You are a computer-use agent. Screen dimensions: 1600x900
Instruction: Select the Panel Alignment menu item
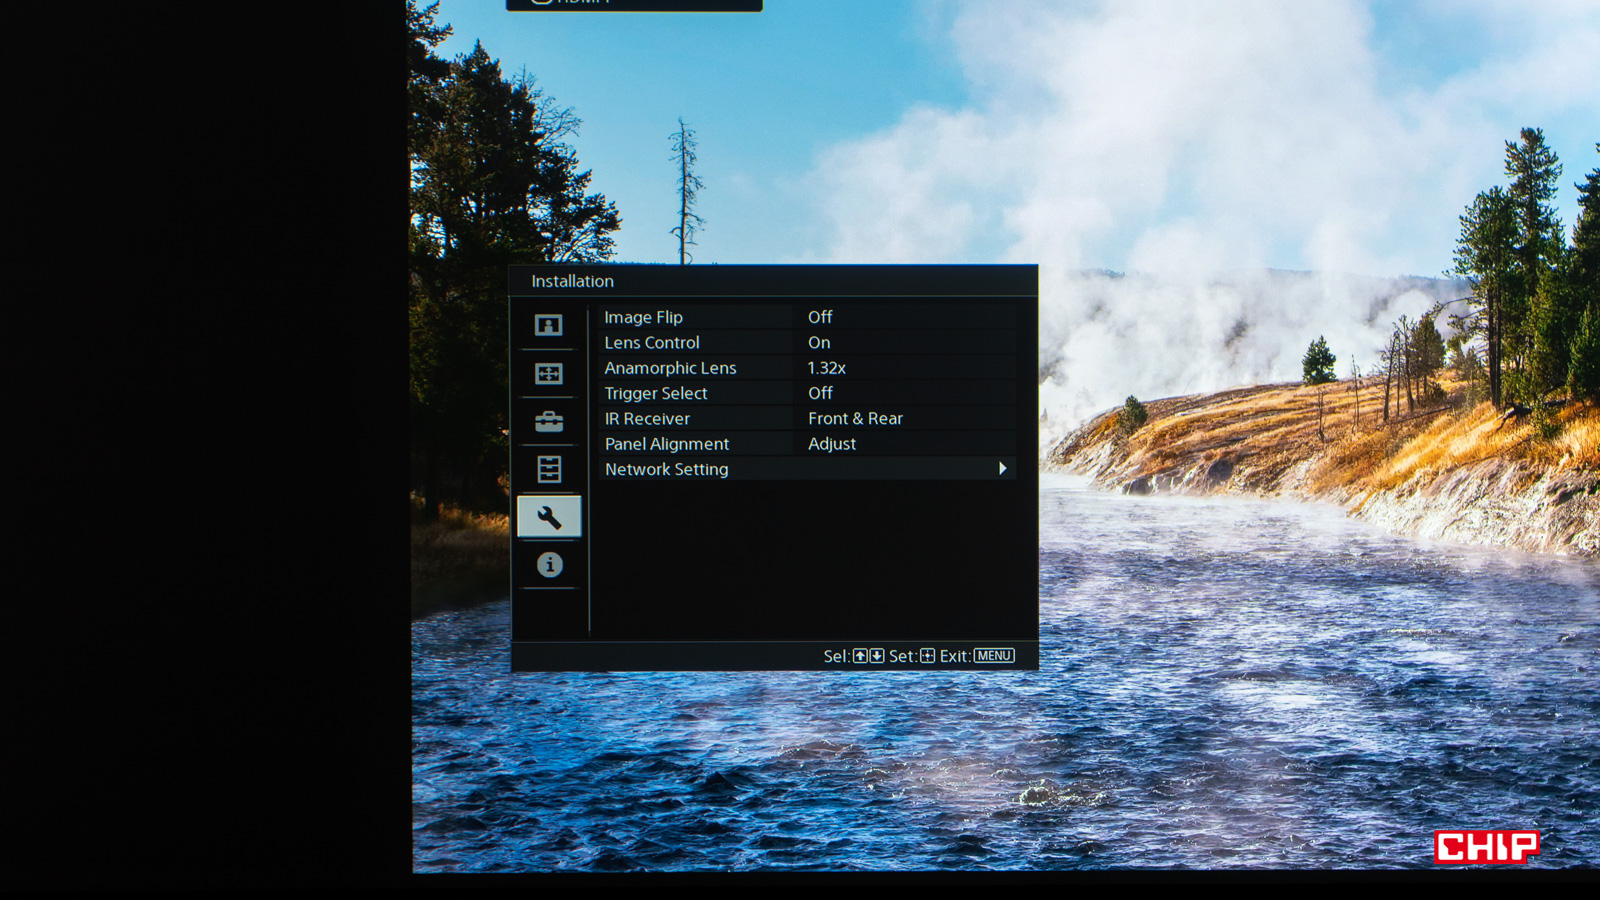click(667, 444)
